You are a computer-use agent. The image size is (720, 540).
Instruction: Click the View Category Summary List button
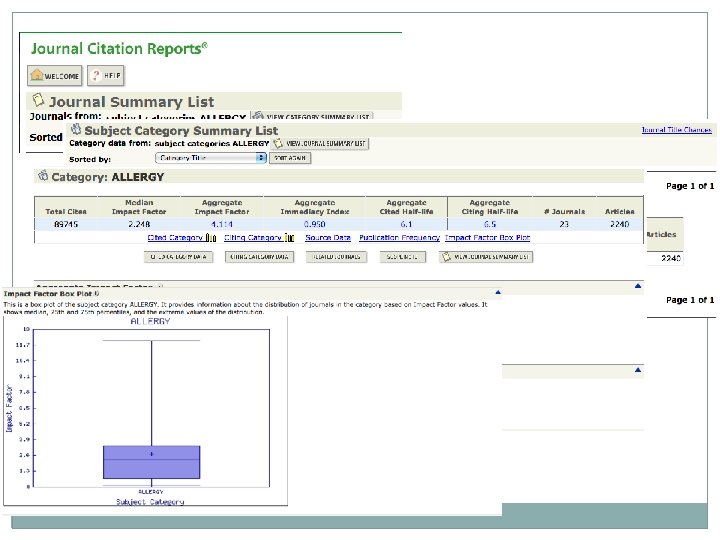coord(312,116)
